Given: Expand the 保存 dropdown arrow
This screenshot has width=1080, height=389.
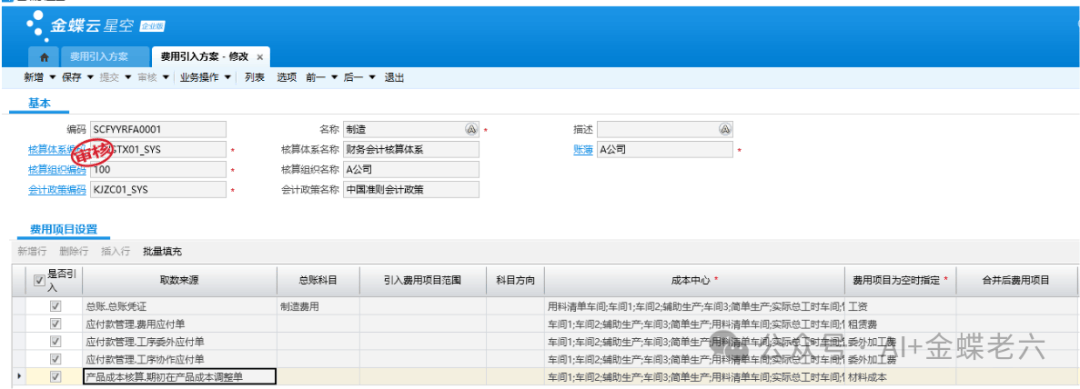Looking at the screenshot, I should [90, 78].
